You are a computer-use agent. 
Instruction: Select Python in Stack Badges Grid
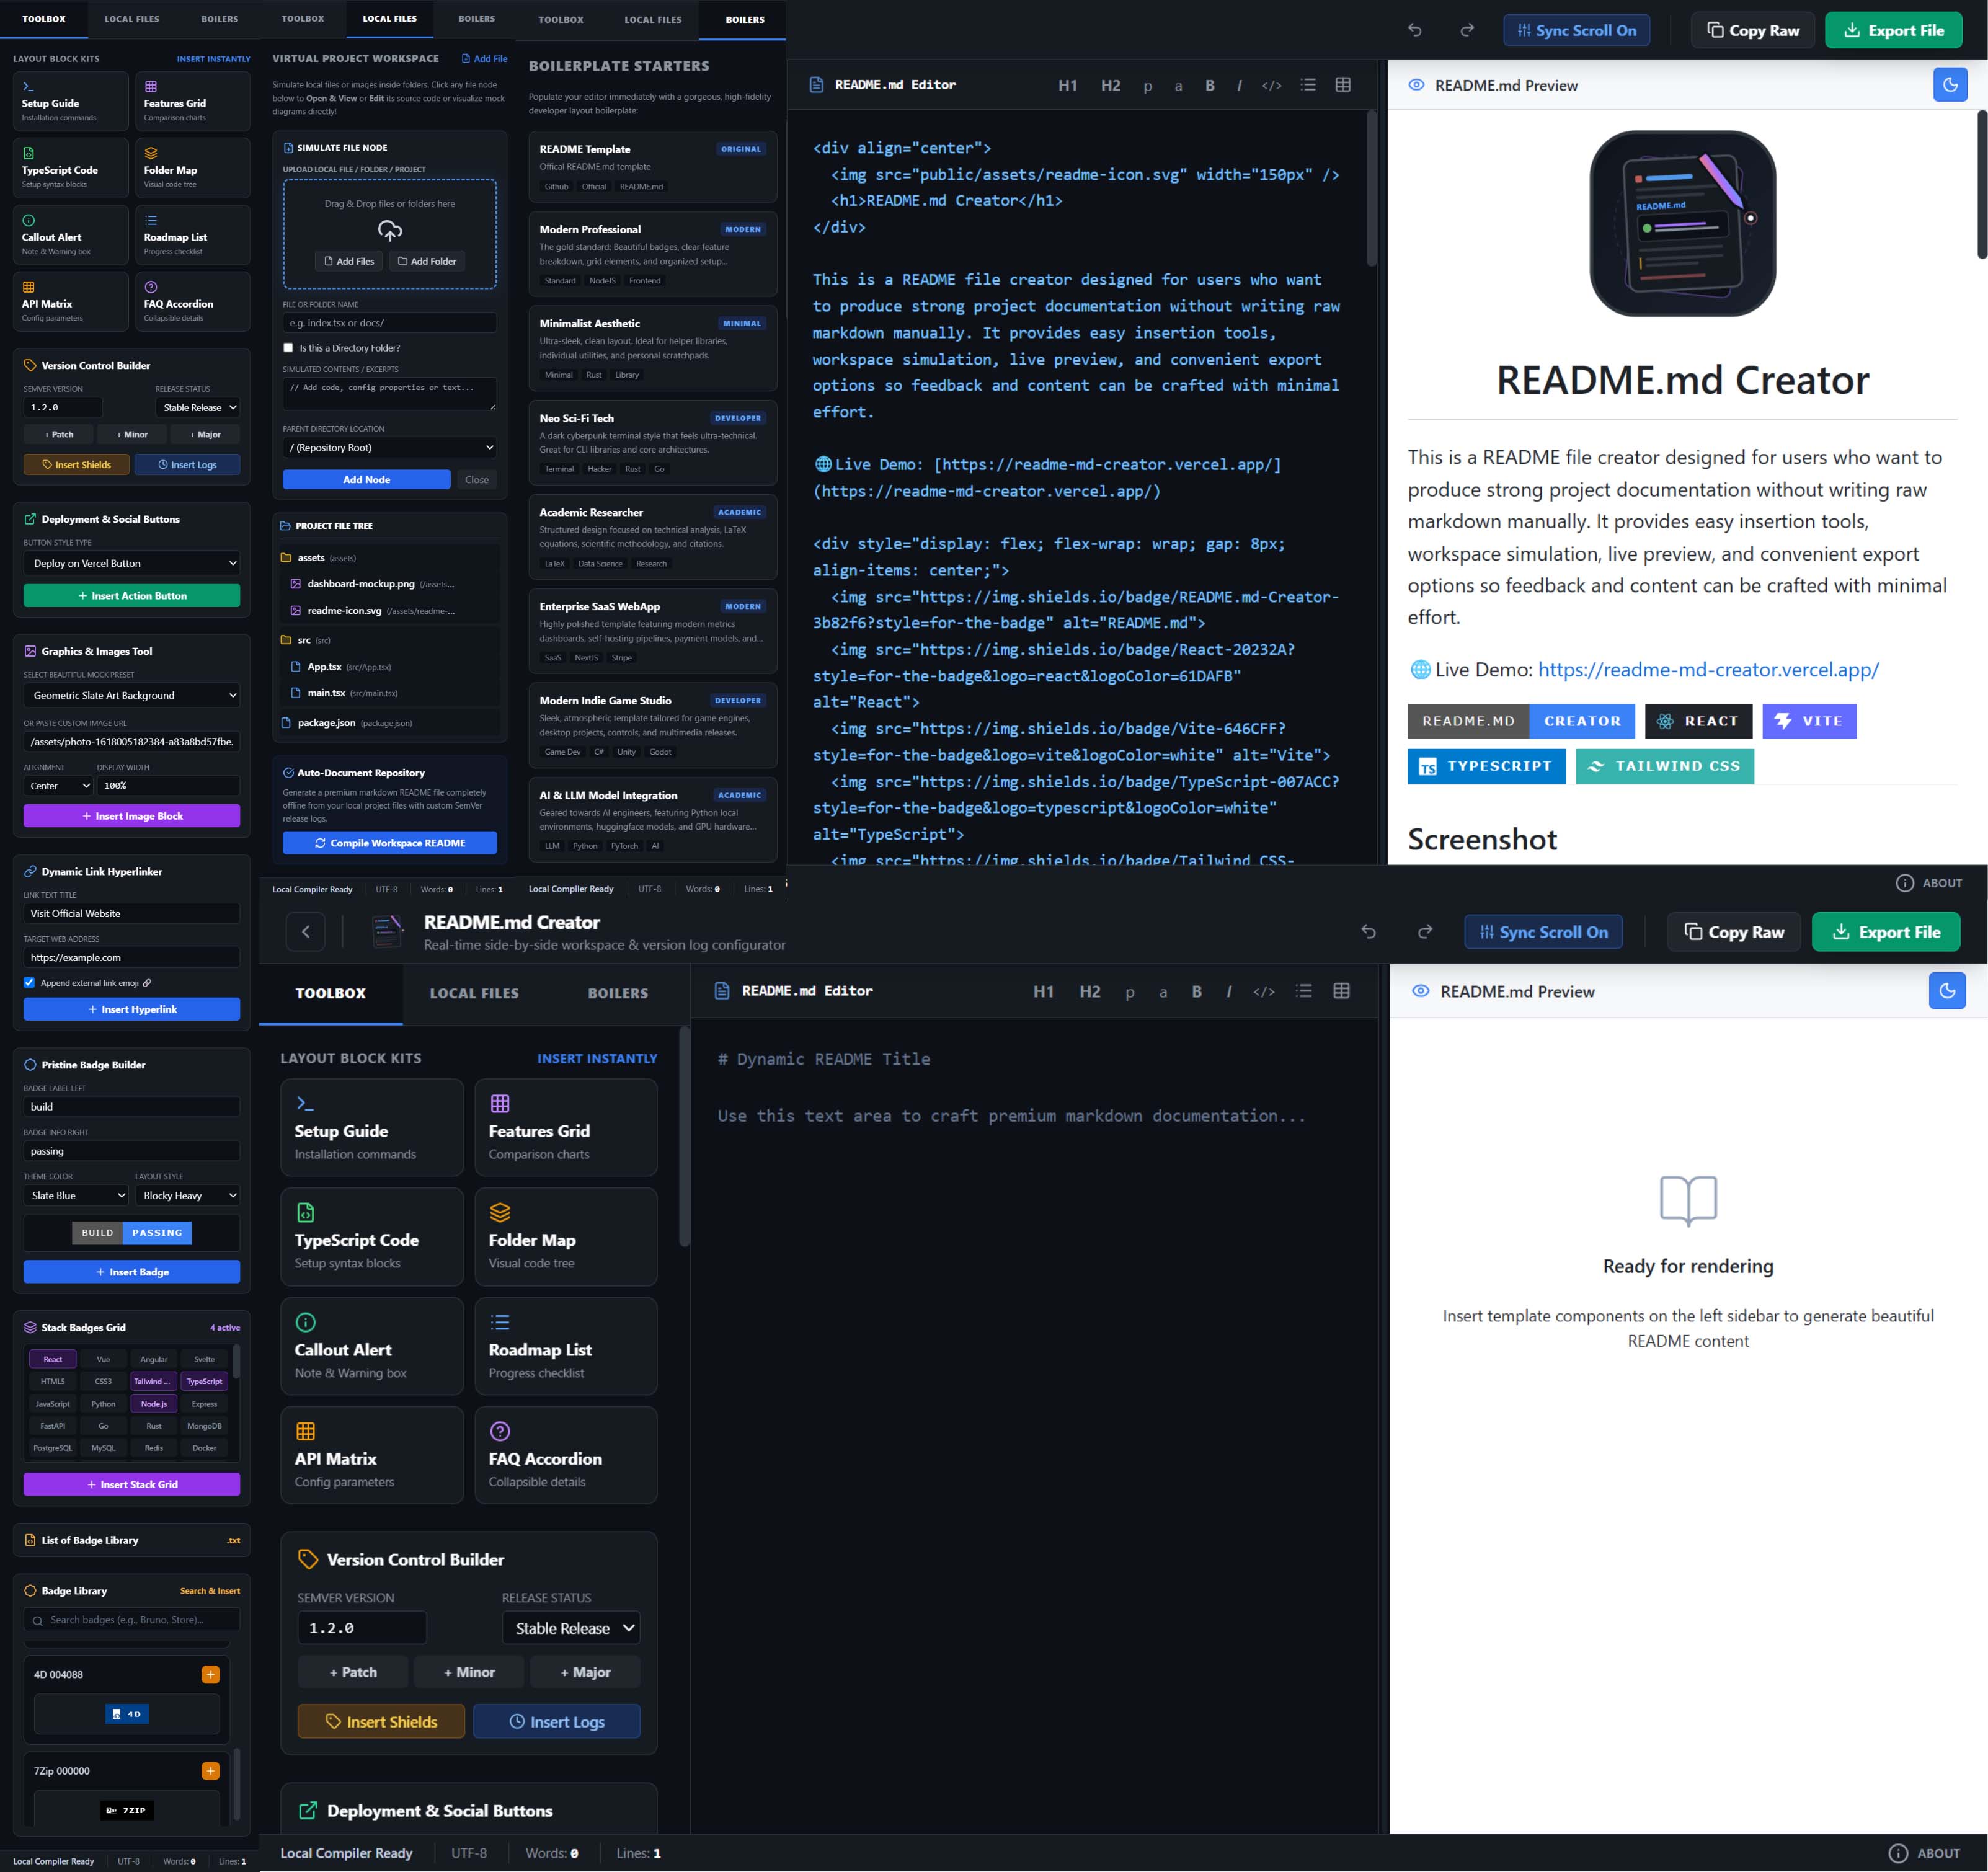(103, 1404)
